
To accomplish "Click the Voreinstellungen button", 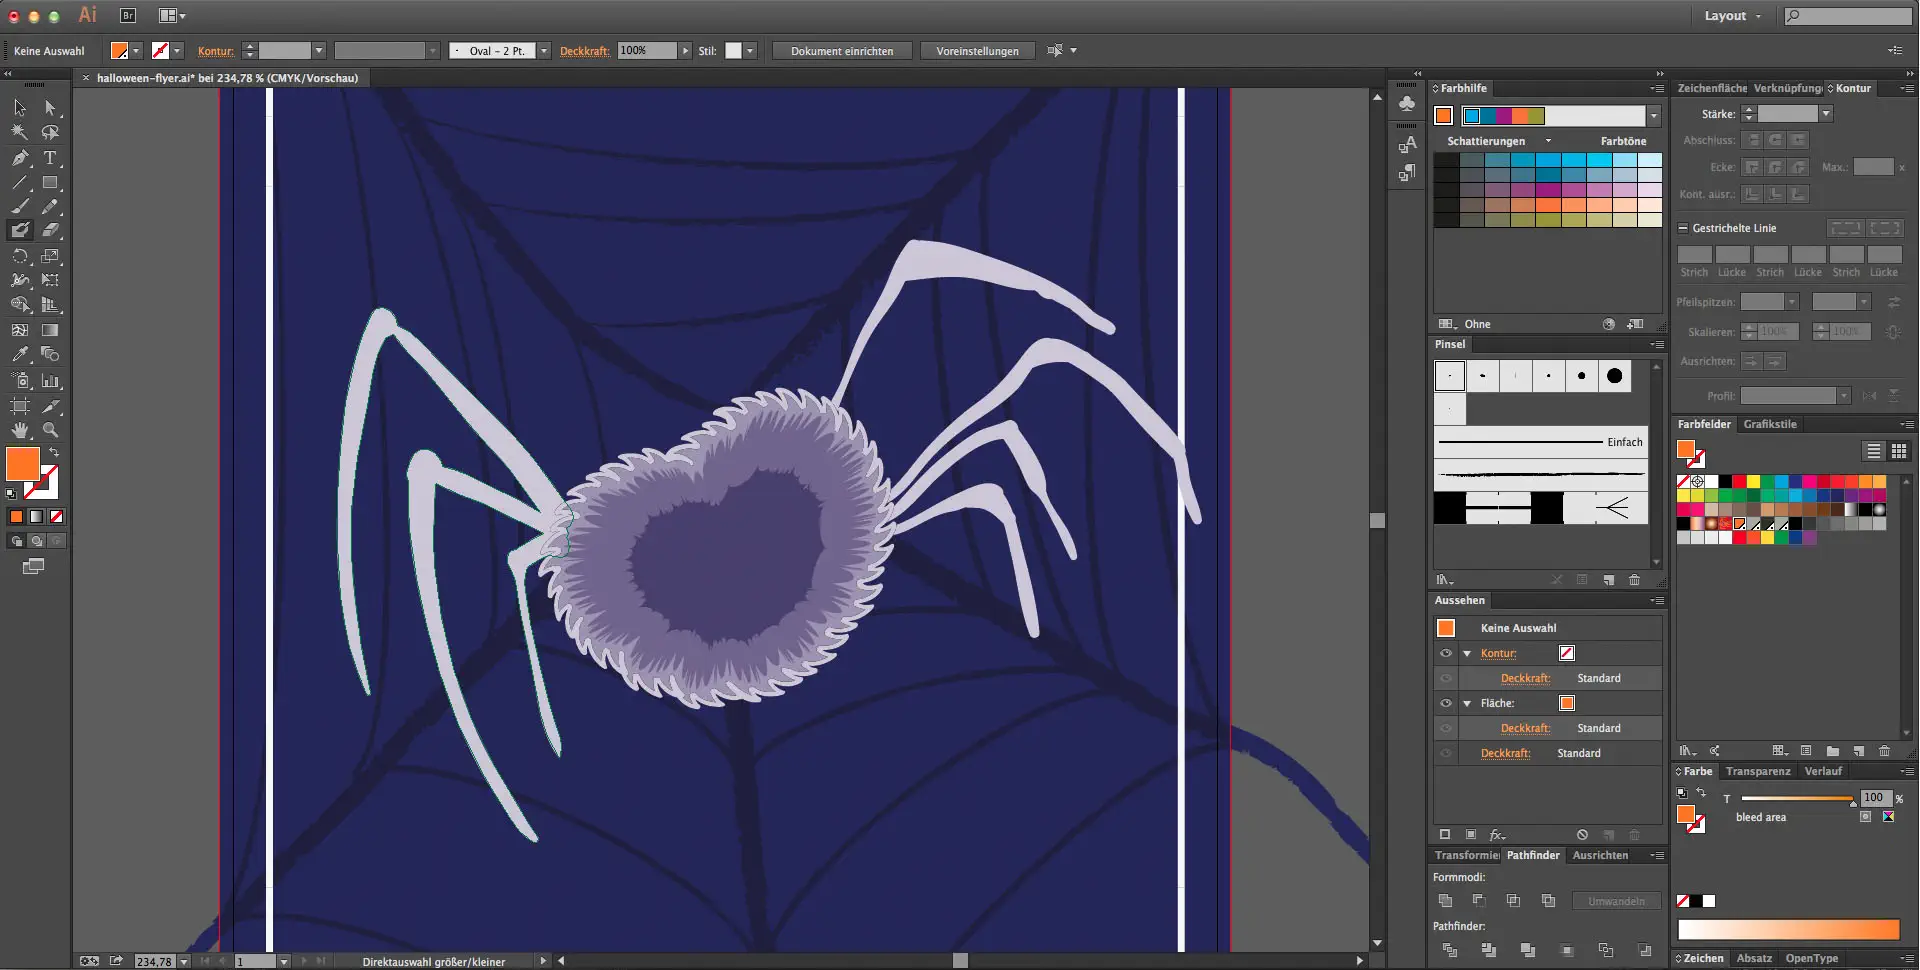I will pos(977,51).
